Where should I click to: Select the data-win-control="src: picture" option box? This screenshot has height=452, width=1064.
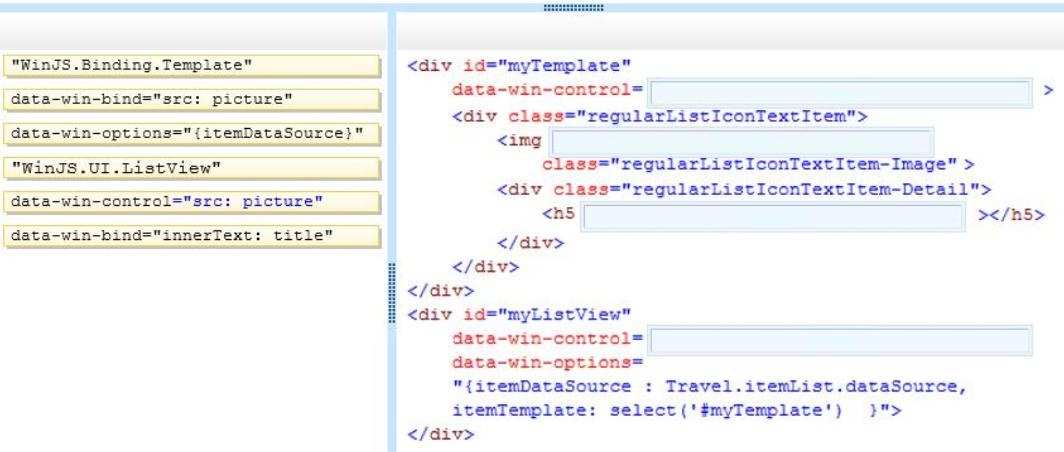[191, 202]
